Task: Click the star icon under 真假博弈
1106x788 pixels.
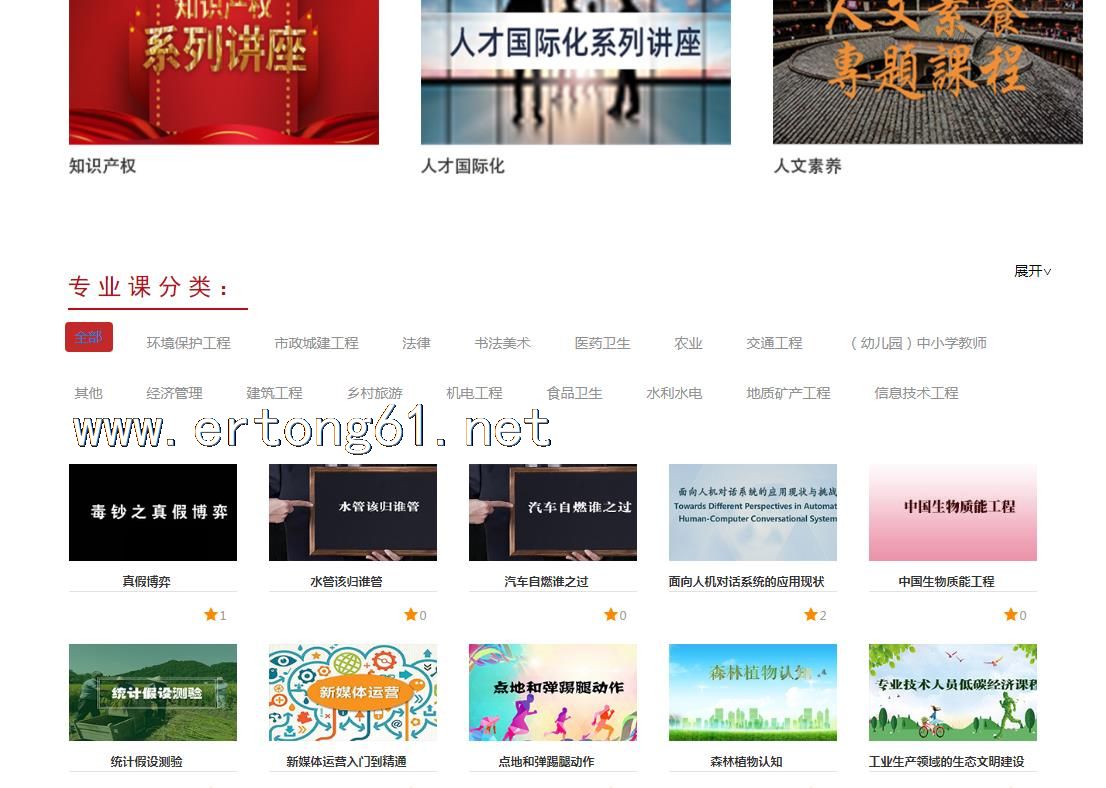Action: [211, 615]
